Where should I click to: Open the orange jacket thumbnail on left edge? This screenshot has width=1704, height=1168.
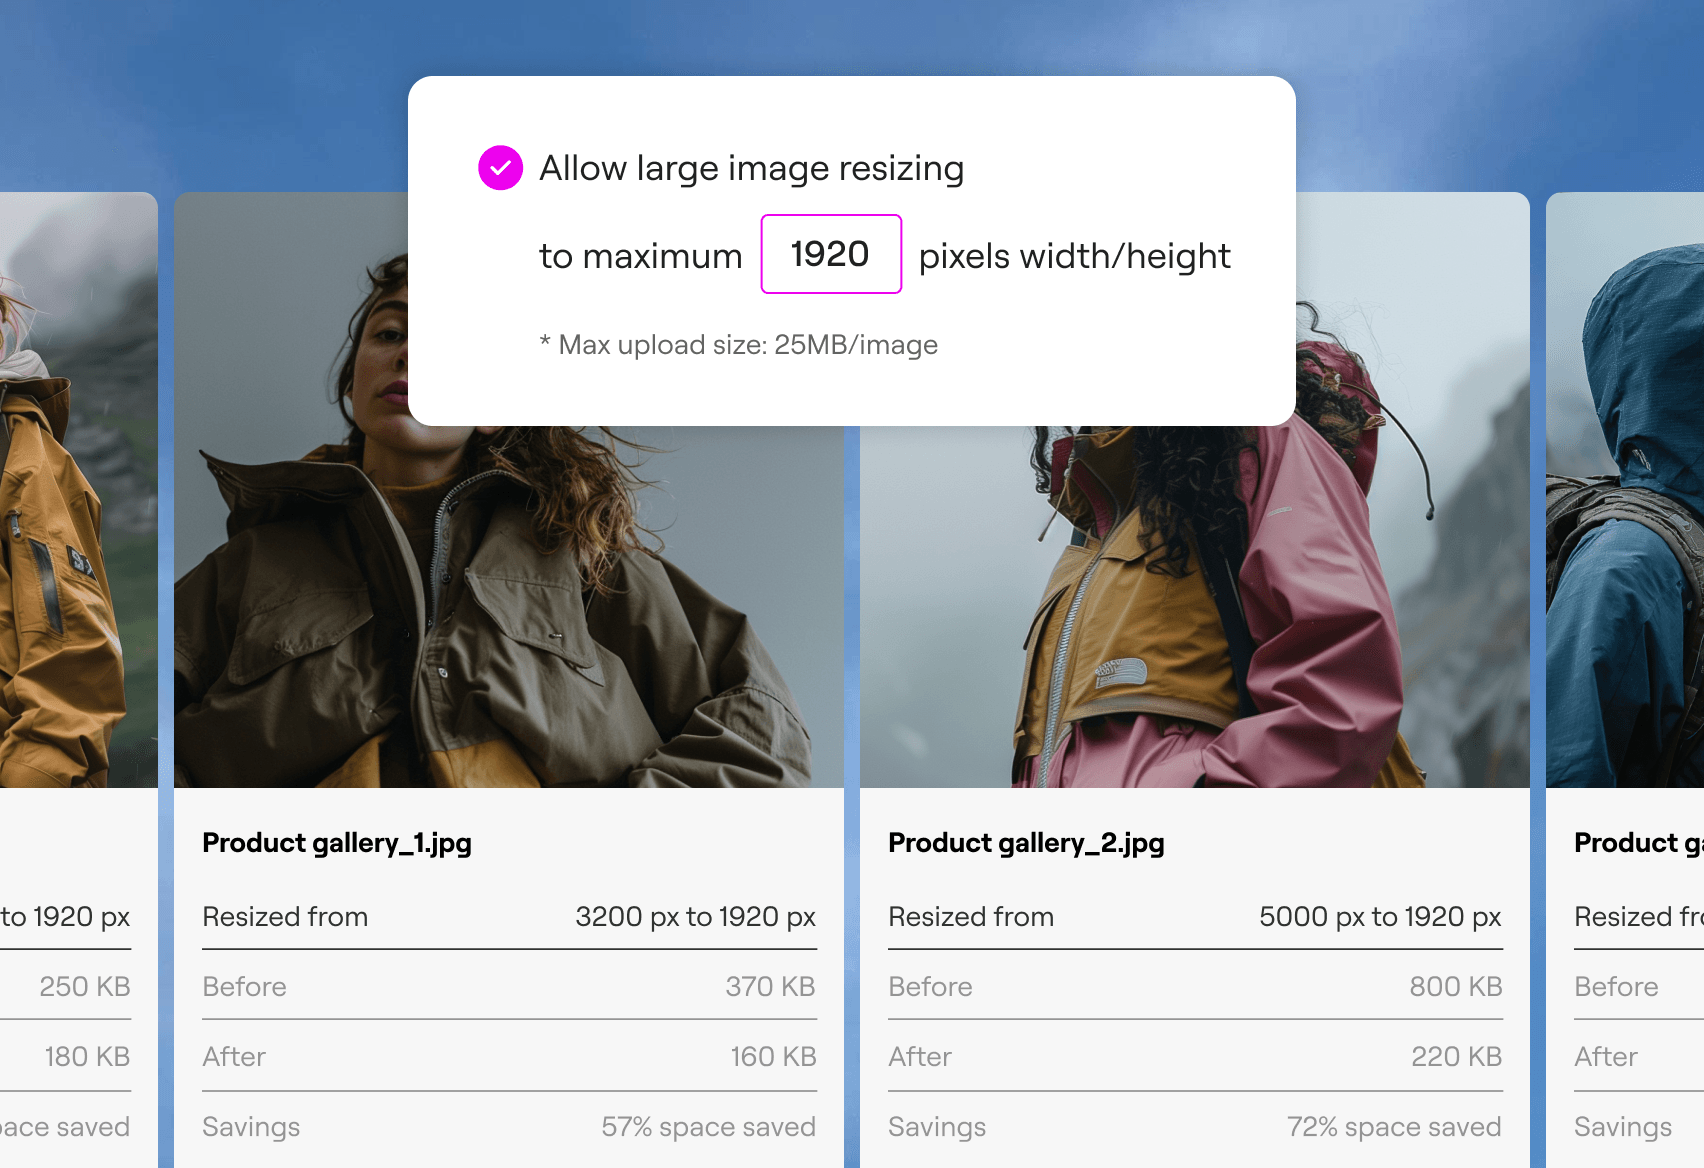(x=79, y=490)
